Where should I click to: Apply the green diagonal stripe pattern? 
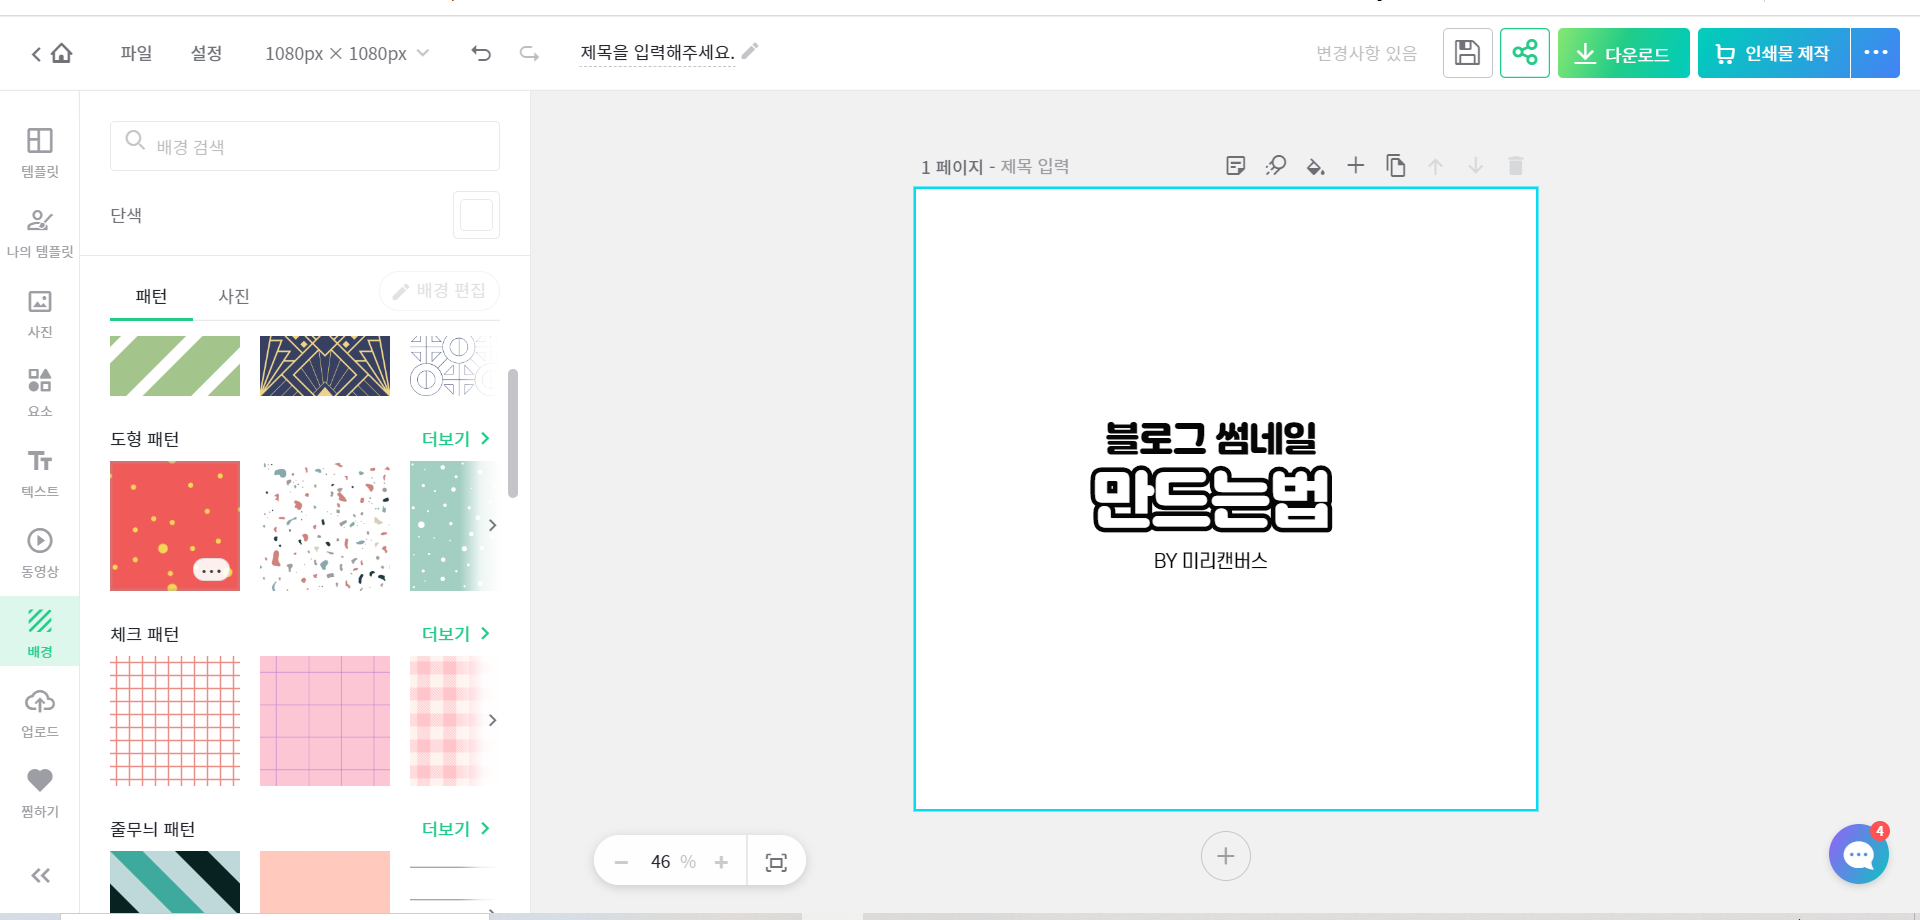175,366
